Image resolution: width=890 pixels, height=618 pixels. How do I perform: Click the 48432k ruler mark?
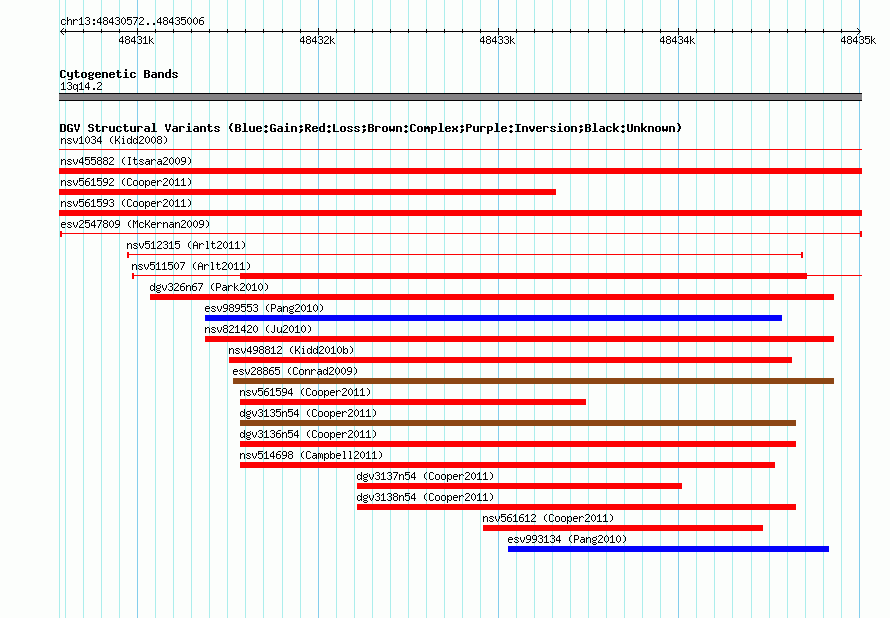(317, 40)
